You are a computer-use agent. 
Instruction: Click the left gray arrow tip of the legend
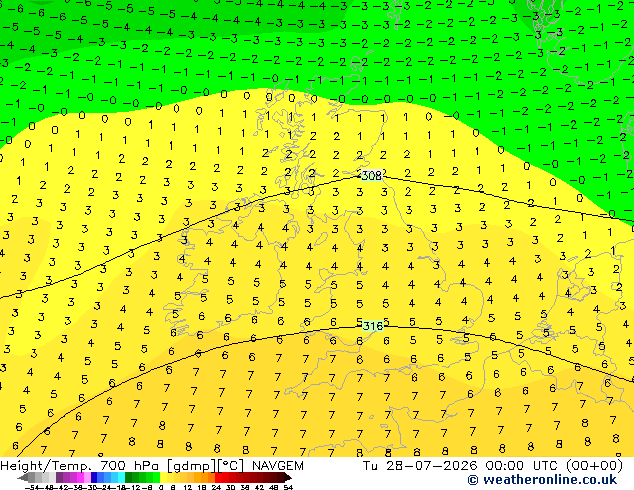pyautogui.click(x=22, y=477)
